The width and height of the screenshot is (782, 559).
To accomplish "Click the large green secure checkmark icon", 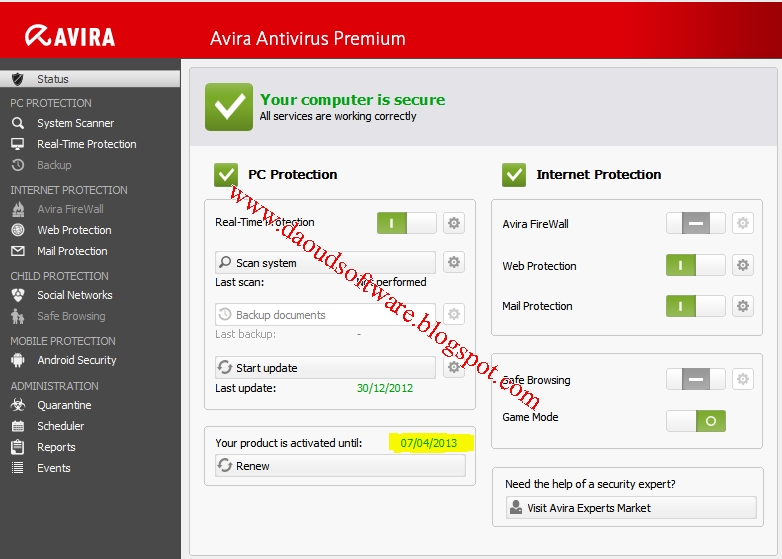I will click(x=229, y=107).
